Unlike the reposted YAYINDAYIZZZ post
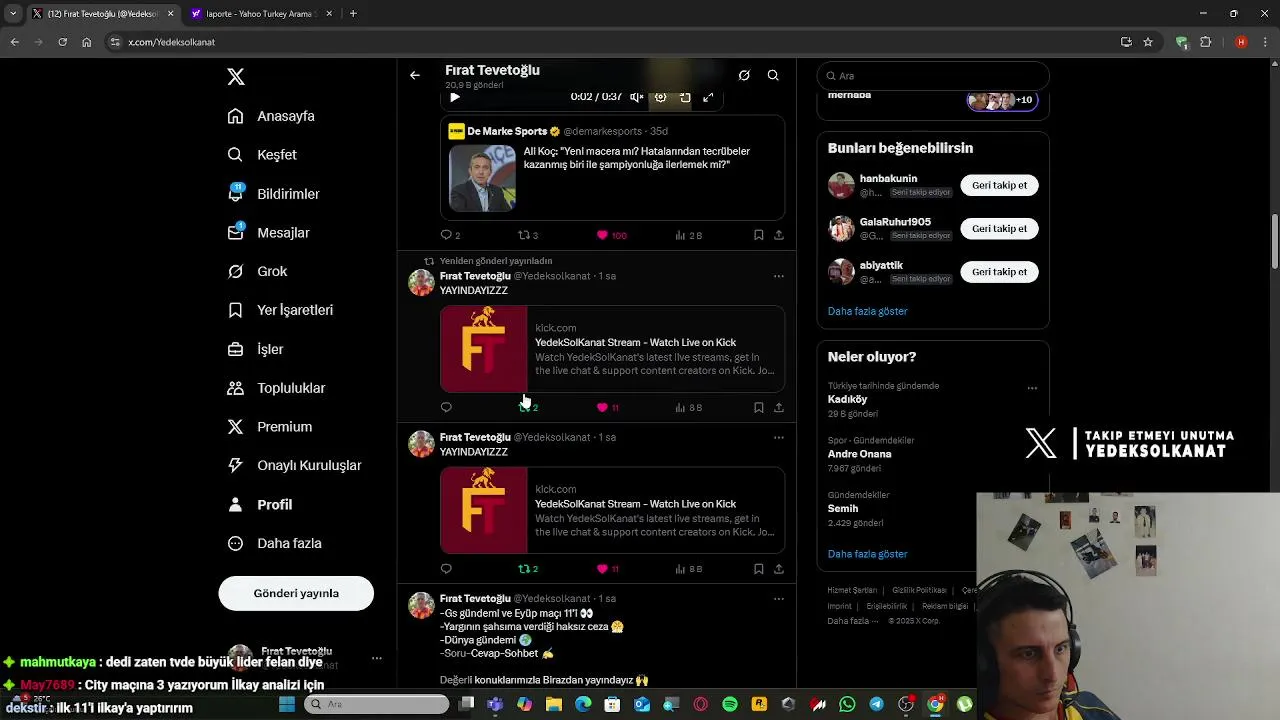The image size is (1280, 720). (x=608, y=407)
